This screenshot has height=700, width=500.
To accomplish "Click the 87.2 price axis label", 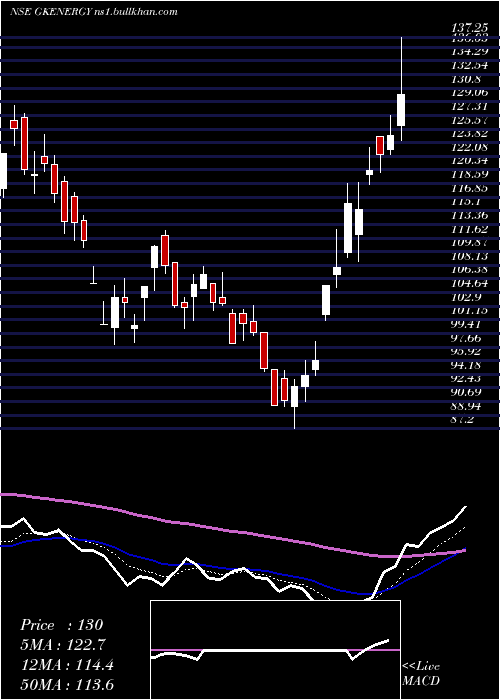I will [x=463, y=420].
